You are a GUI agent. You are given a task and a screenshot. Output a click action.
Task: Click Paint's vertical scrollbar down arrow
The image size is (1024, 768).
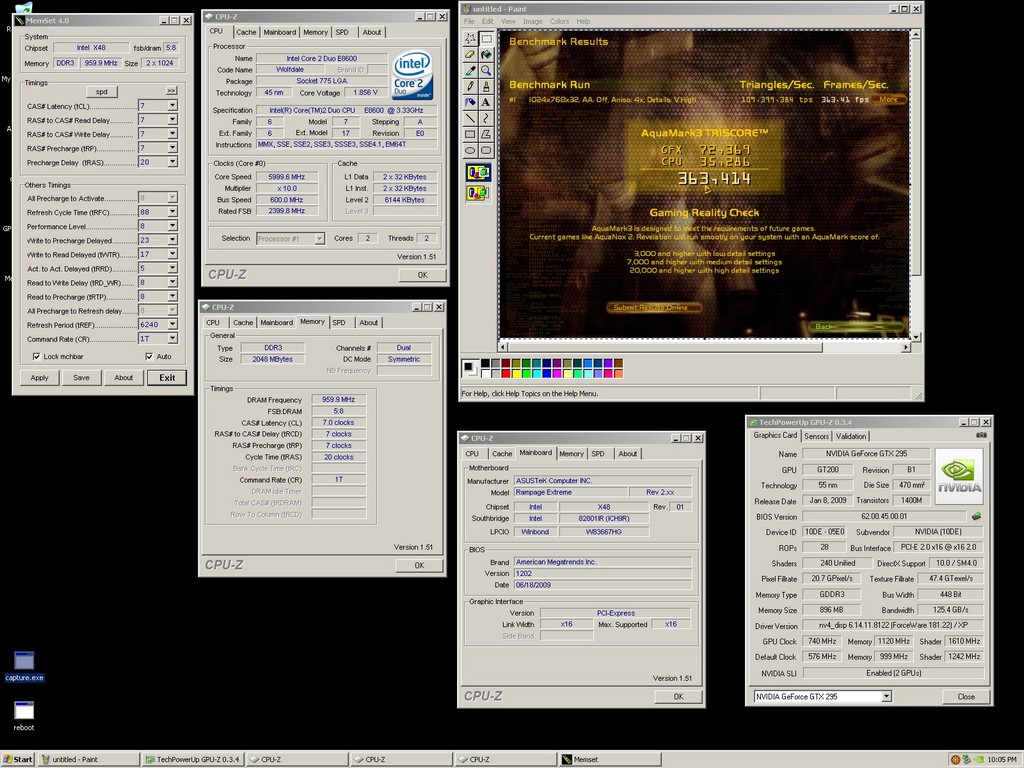click(x=915, y=337)
